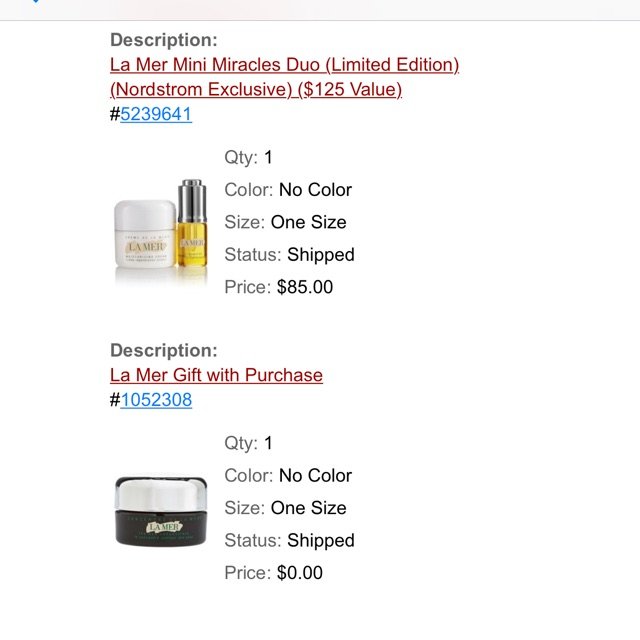The image size is (640, 640).
Task: Click the second Description label above Gift
Action: [x=163, y=350]
